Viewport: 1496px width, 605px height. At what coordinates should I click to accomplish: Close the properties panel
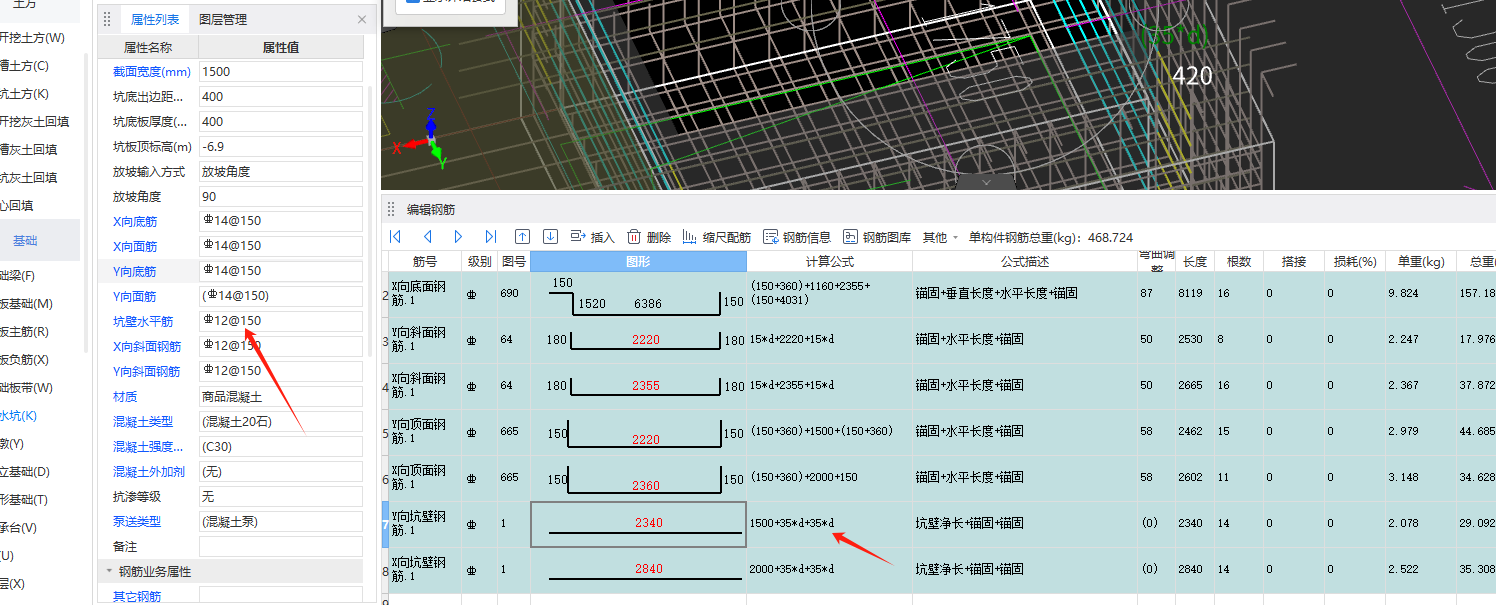[x=362, y=19]
